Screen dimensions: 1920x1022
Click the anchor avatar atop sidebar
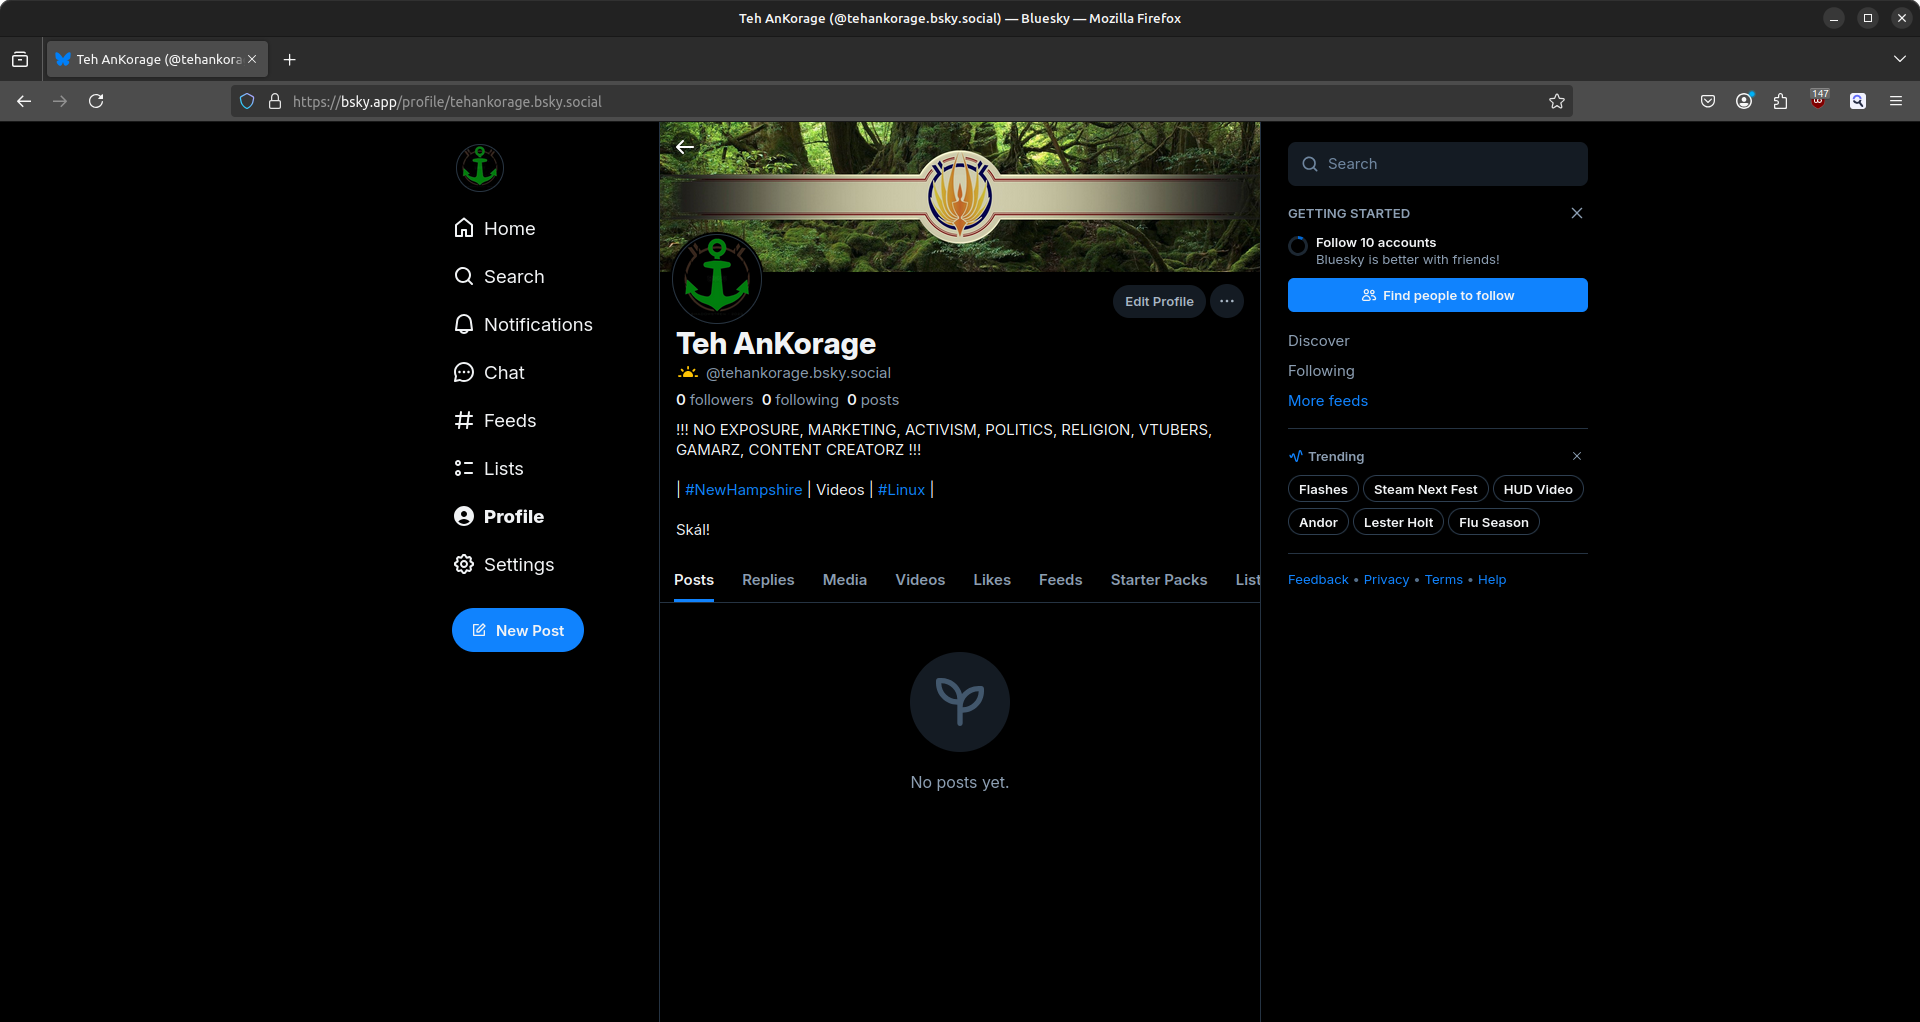pos(480,167)
